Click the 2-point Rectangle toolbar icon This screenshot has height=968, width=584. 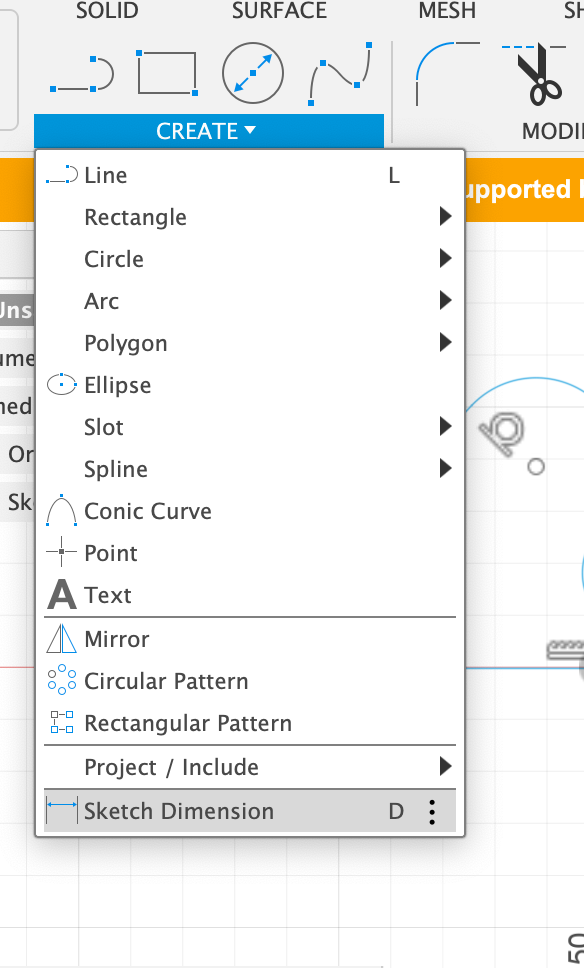(167, 73)
